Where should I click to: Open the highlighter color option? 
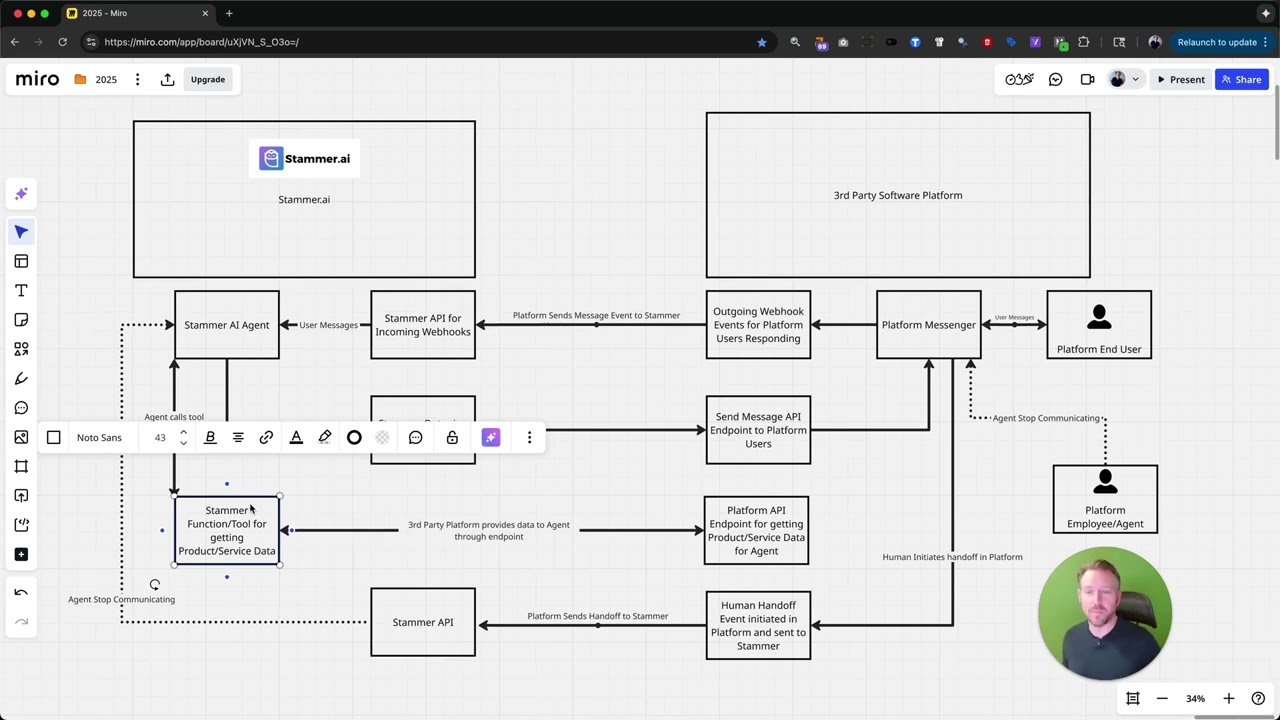325,437
